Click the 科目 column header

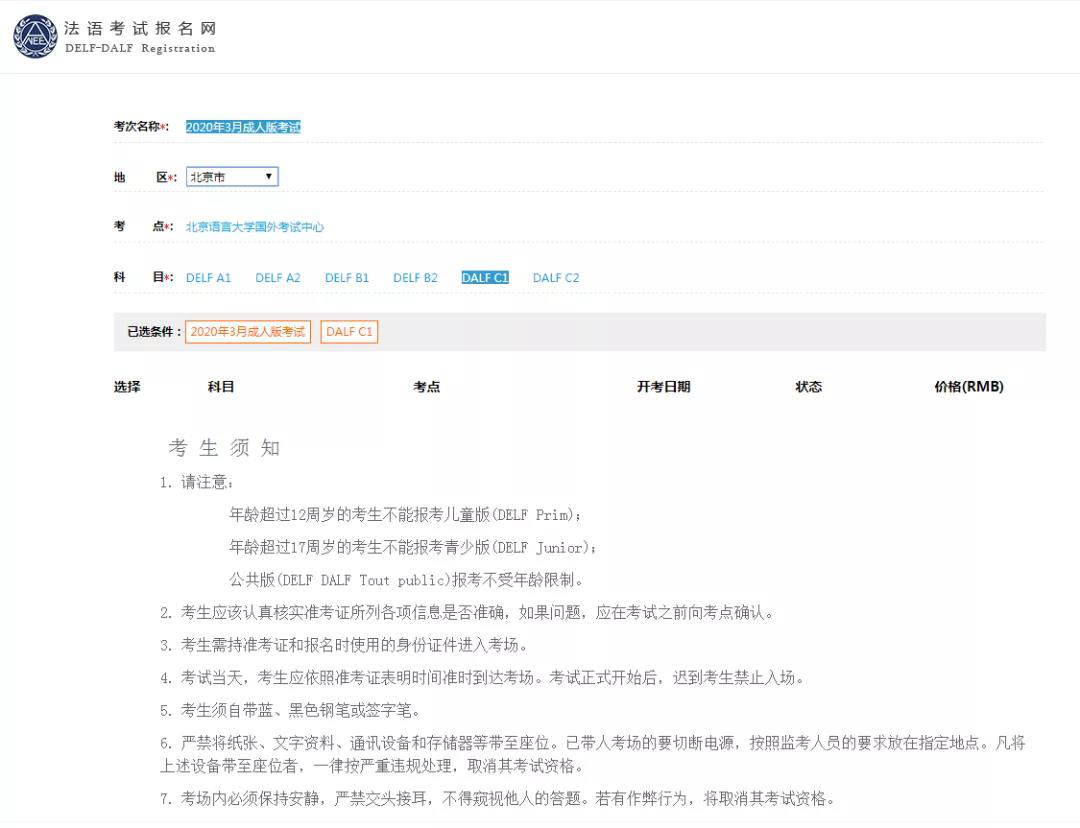221,386
